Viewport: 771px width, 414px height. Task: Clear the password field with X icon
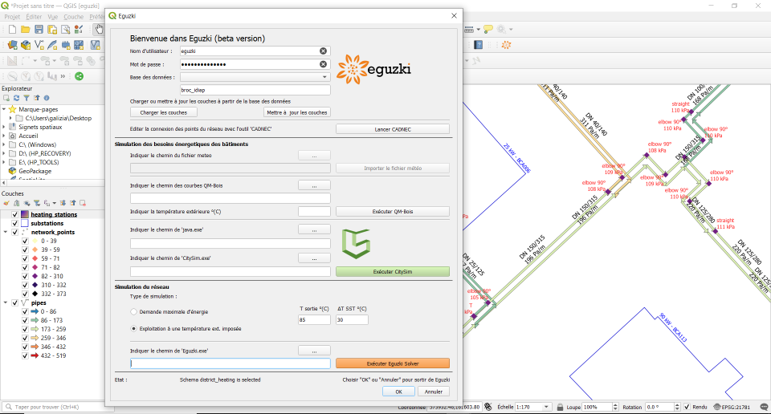[x=323, y=64]
